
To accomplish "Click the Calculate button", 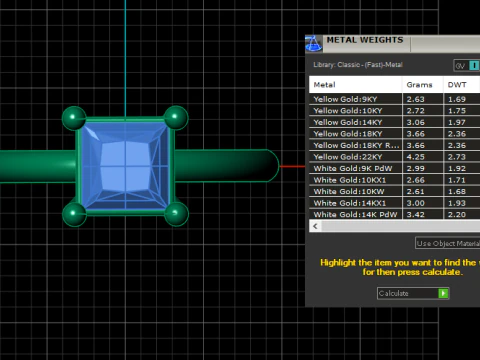I will [413, 293].
